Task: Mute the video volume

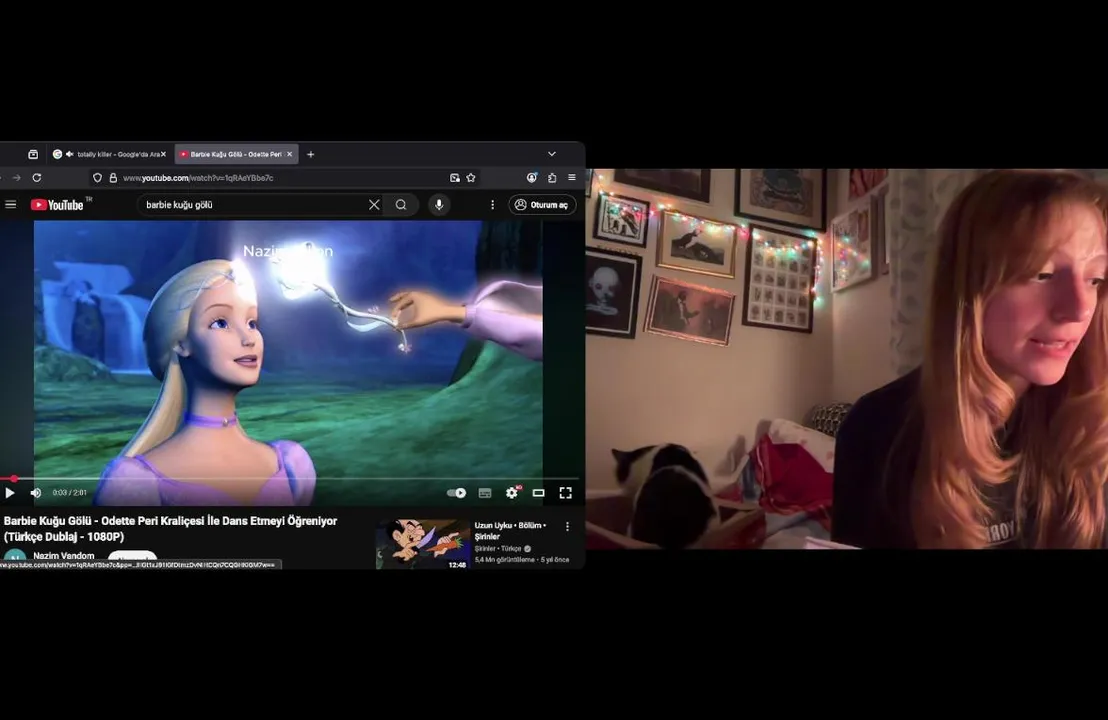Action: click(x=35, y=492)
